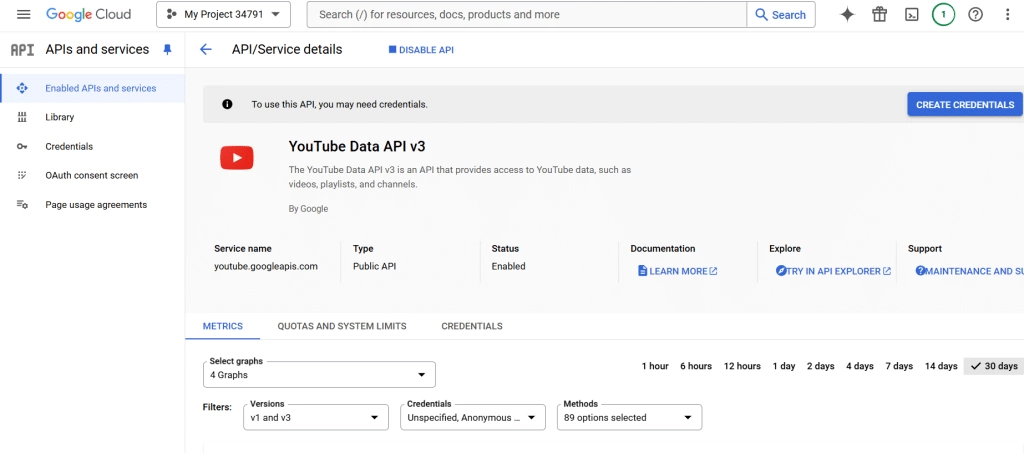Click the Library grid icon
This screenshot has width=1024, height=453.
(22, 117)
